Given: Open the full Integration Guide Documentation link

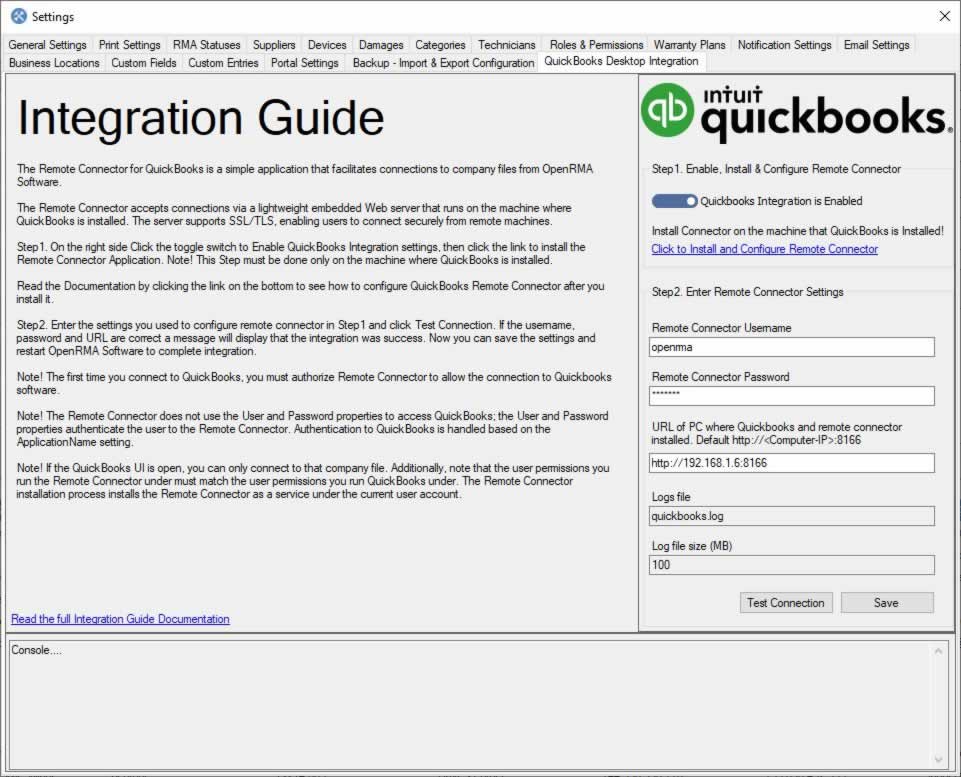Looking at the screenshot, I should (120, 619).
